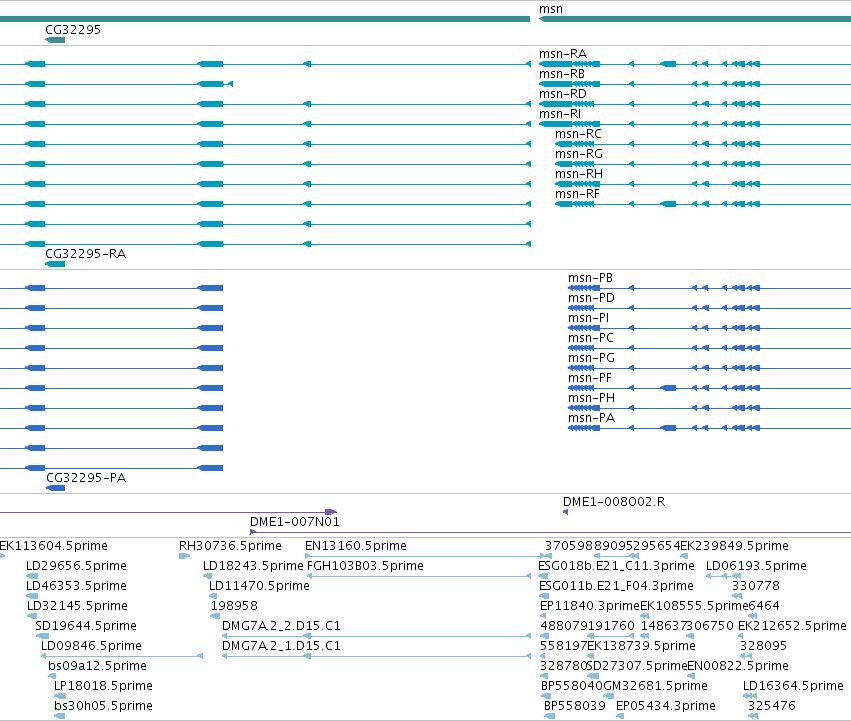Select the EK212652.5prime label
The width and height of the screenshot is (851, 721).
pos(792,627)
